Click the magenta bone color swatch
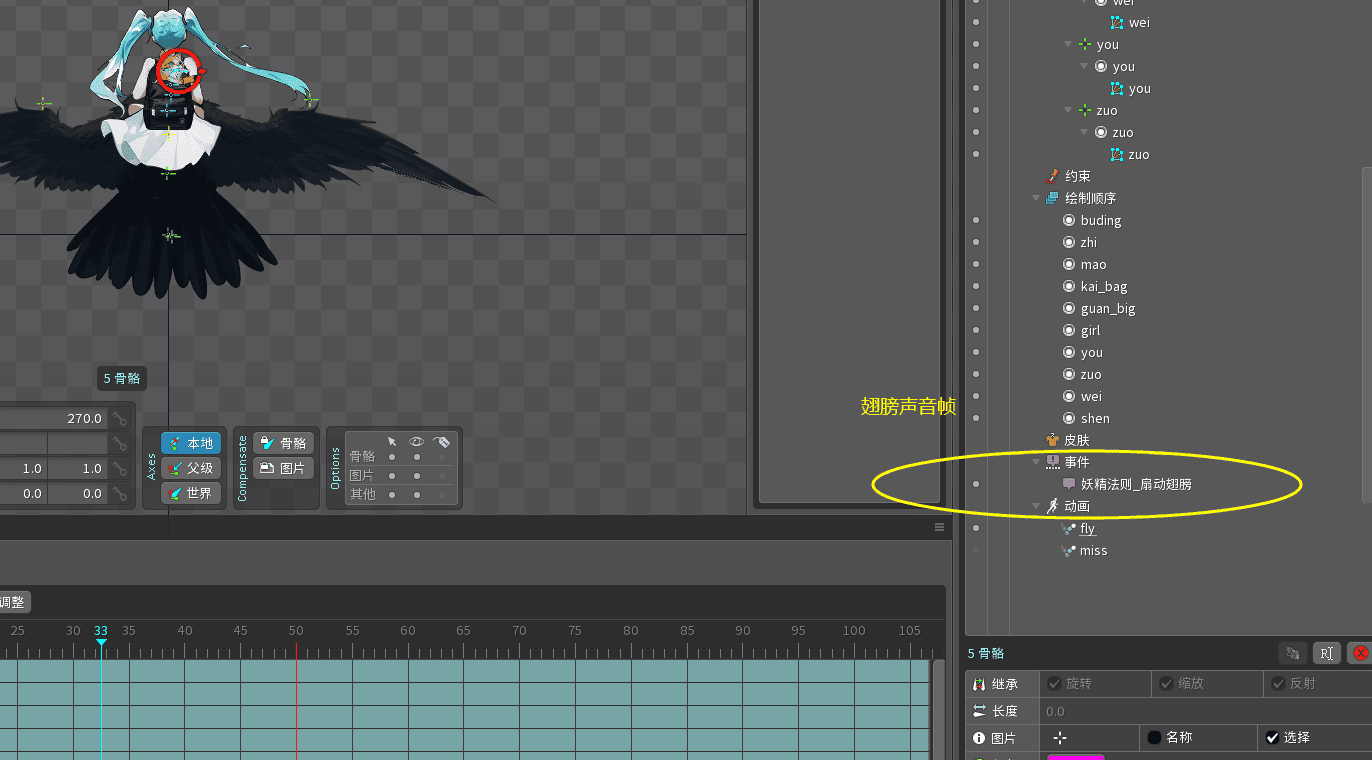This screenshot has width=1372, height=760. click(1075, 757)
